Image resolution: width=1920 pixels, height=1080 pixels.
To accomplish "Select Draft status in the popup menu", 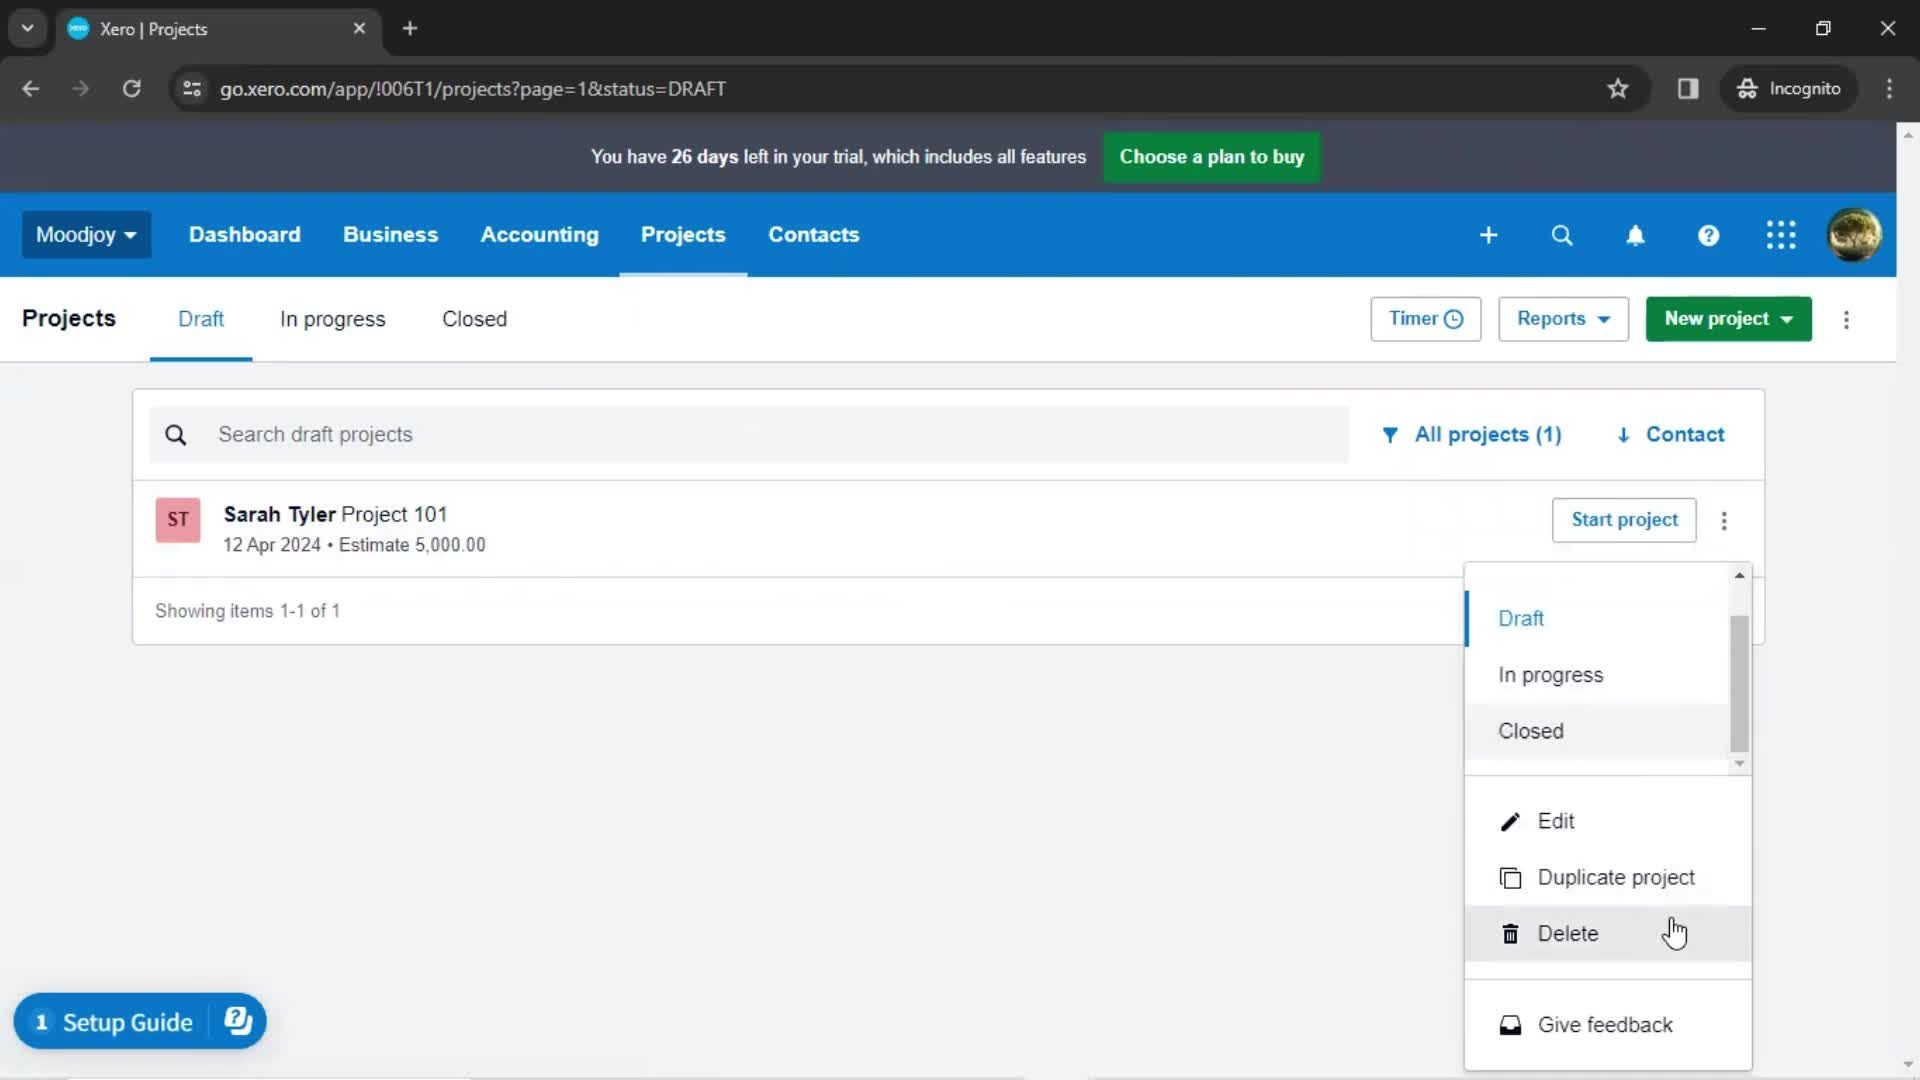I will pos(1597,619).
